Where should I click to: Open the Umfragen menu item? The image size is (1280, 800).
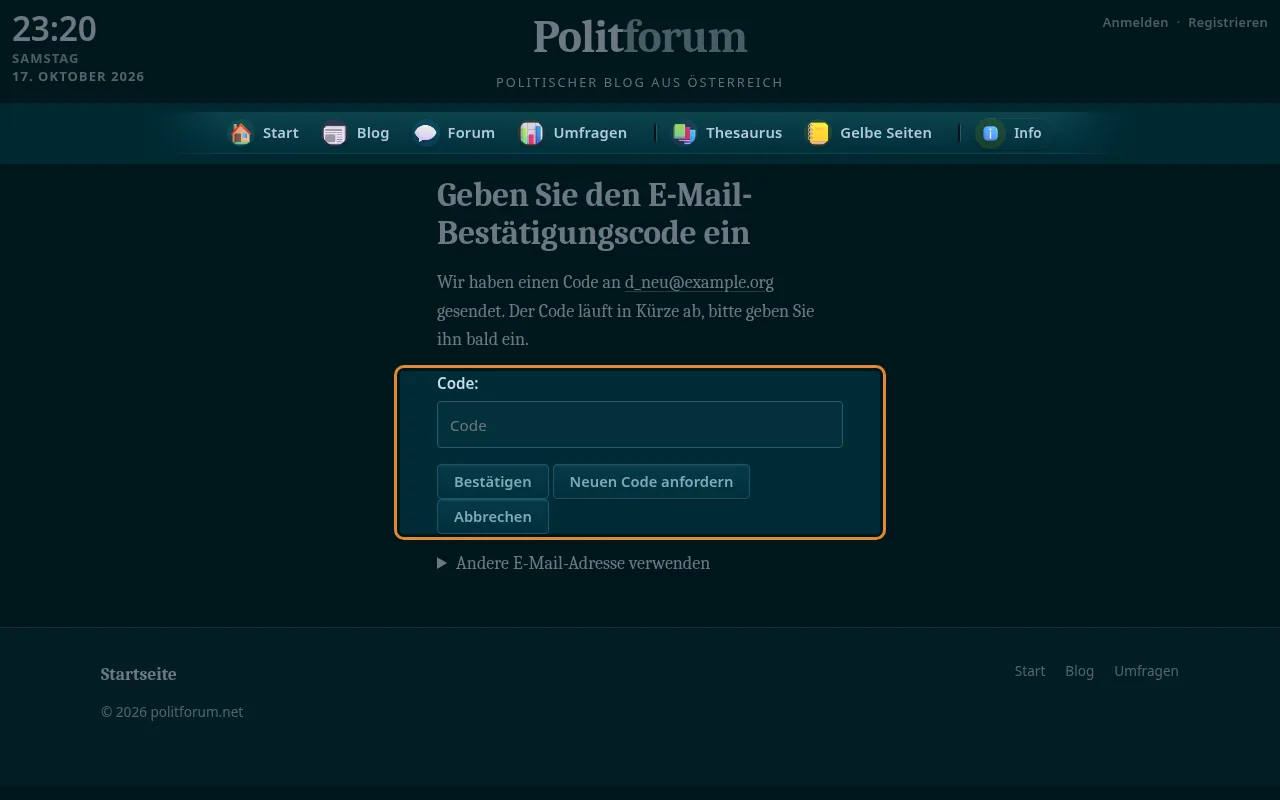pos(574,133)
